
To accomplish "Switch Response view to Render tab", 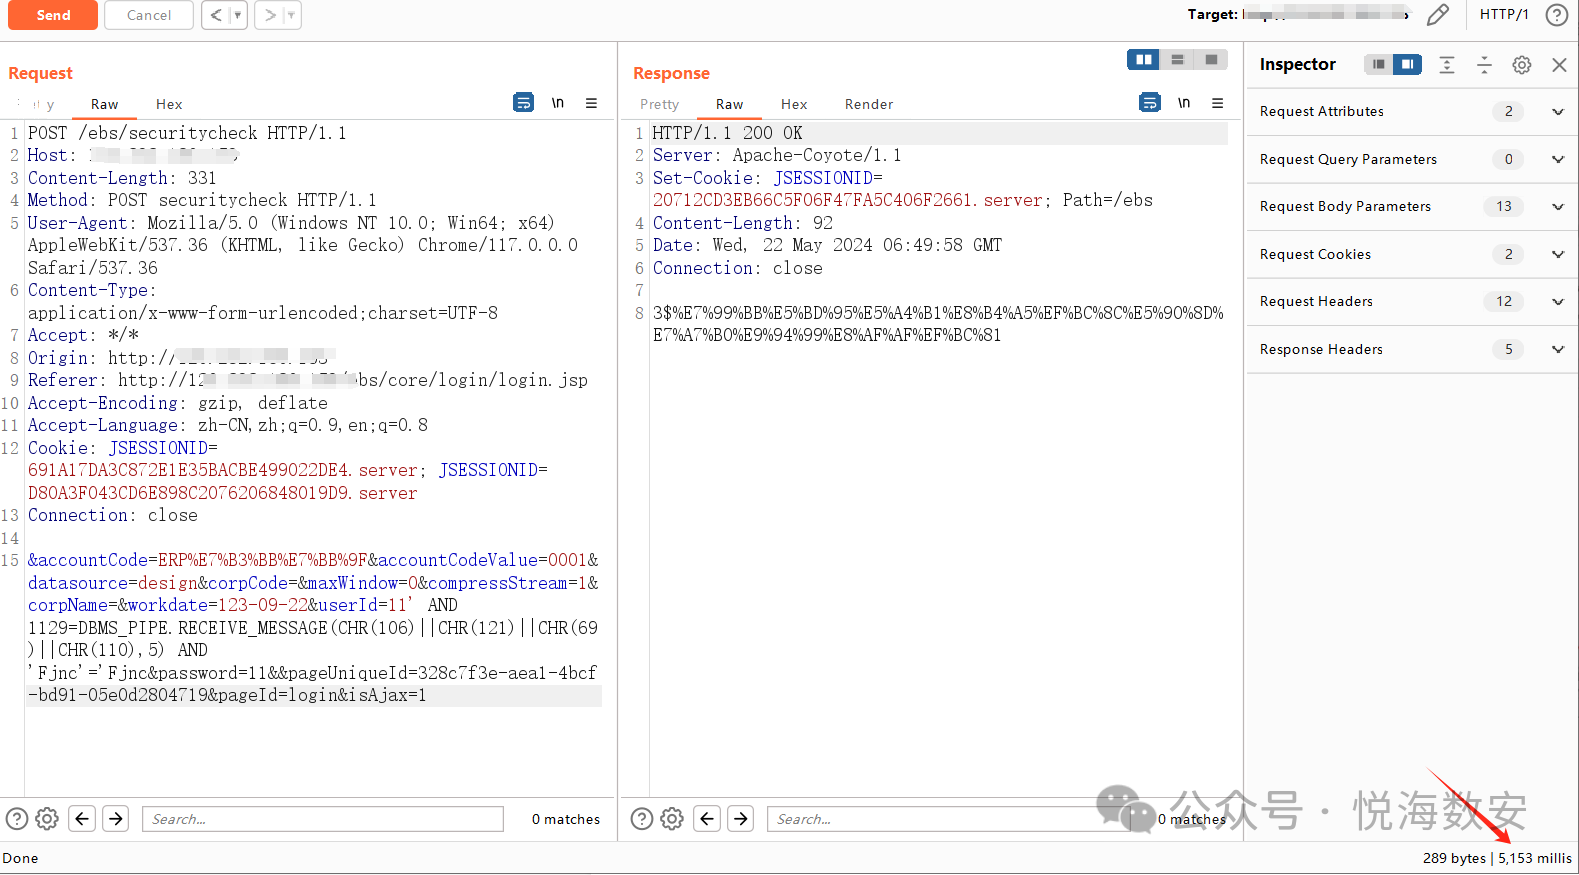I will pyautogui.click(x=869, y=104).
